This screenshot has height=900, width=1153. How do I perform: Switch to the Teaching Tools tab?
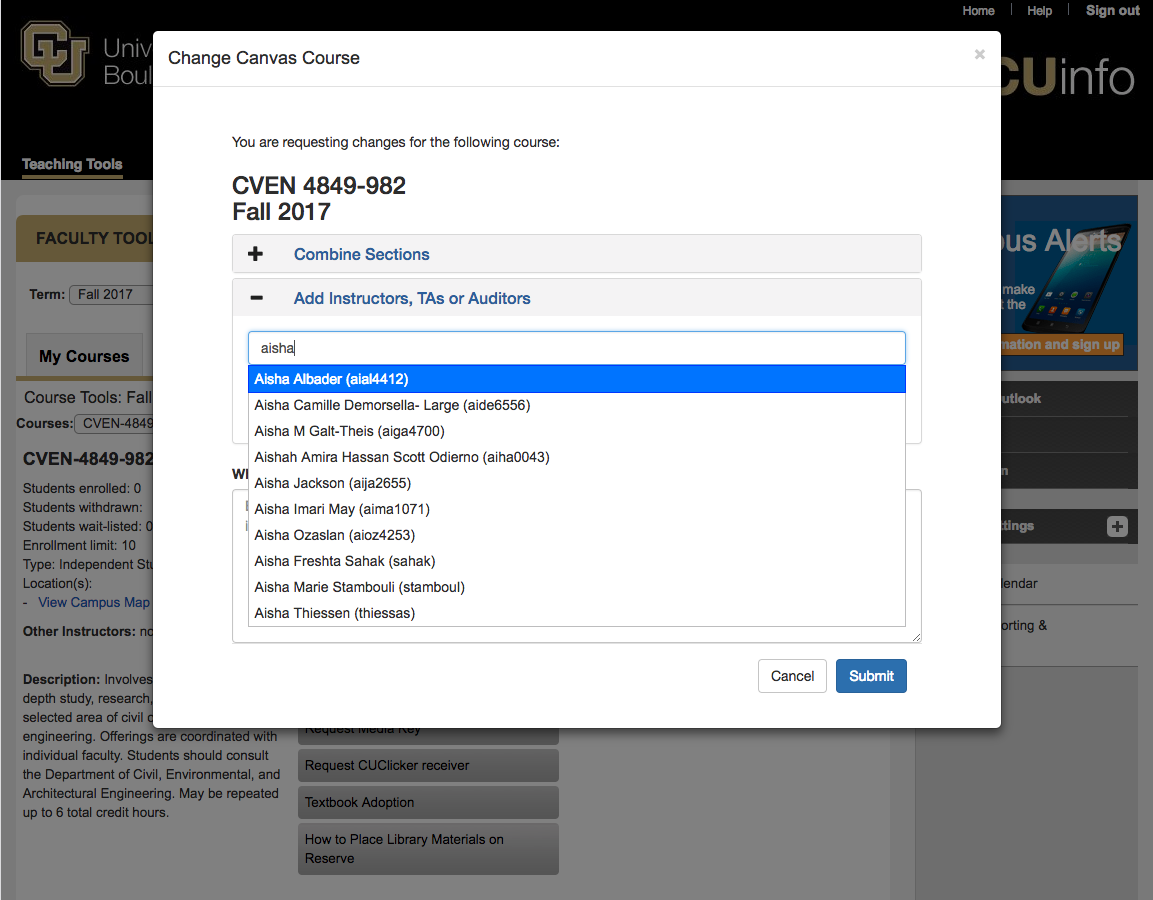click(72, 164)
